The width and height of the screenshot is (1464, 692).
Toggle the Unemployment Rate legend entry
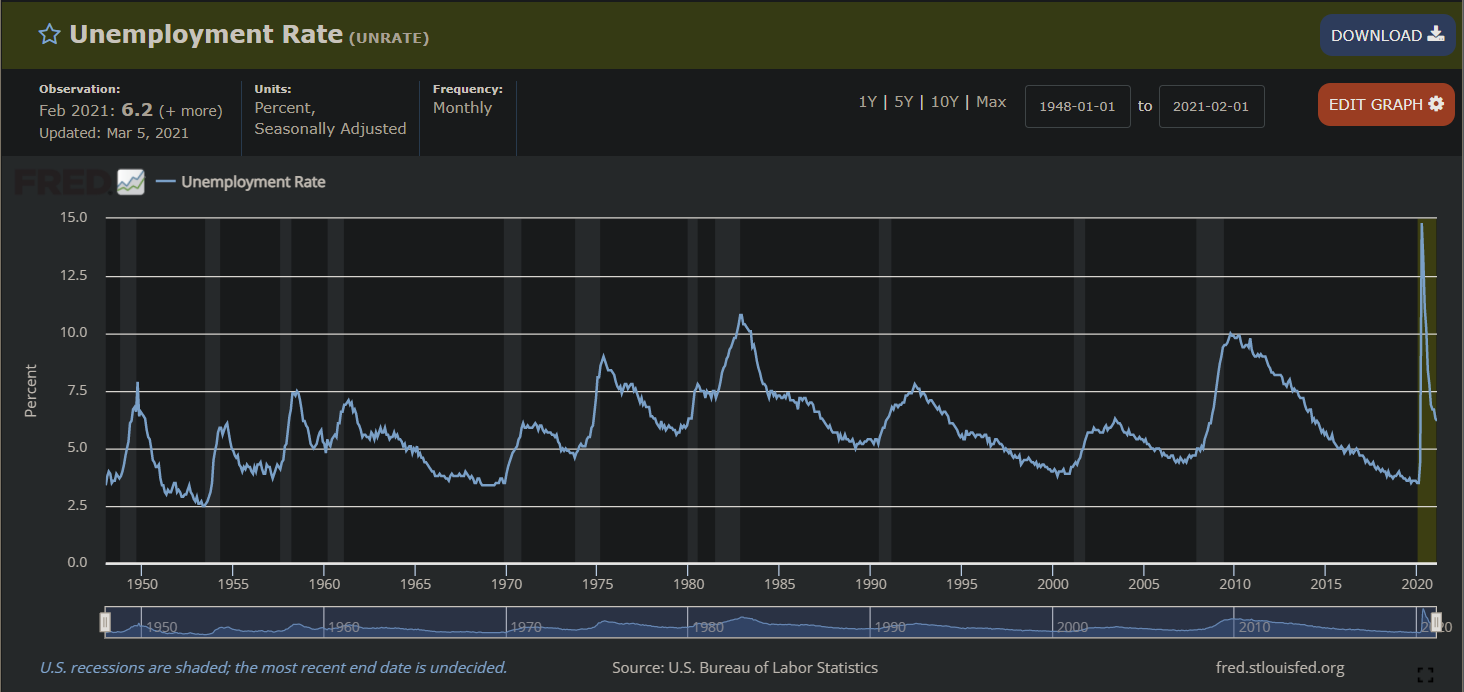pyautogui.click(x=241, y=182)
